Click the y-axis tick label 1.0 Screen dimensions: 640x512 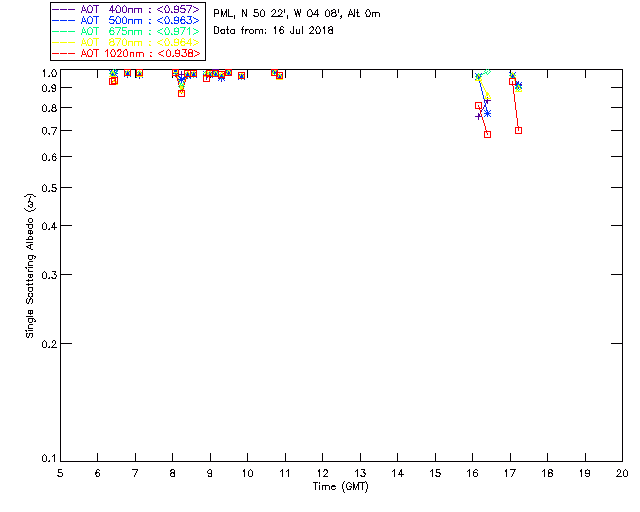[49, 73]
